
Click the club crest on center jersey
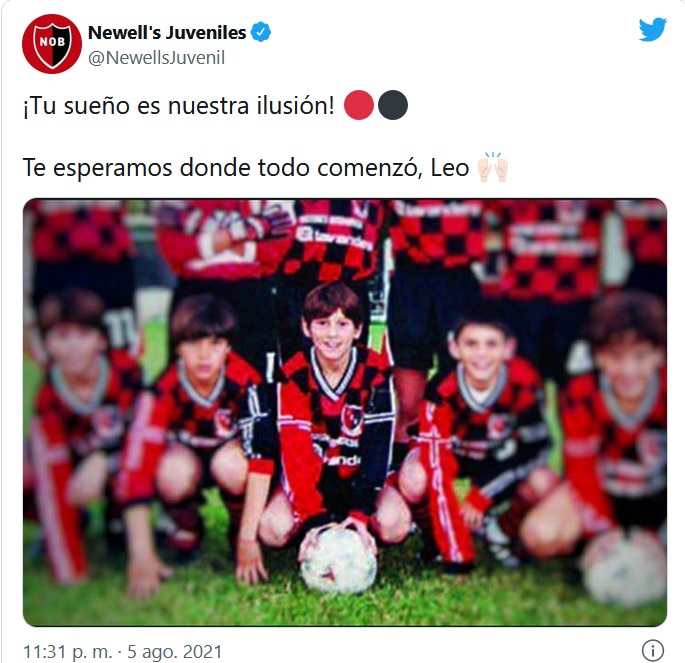click(353, 420)
